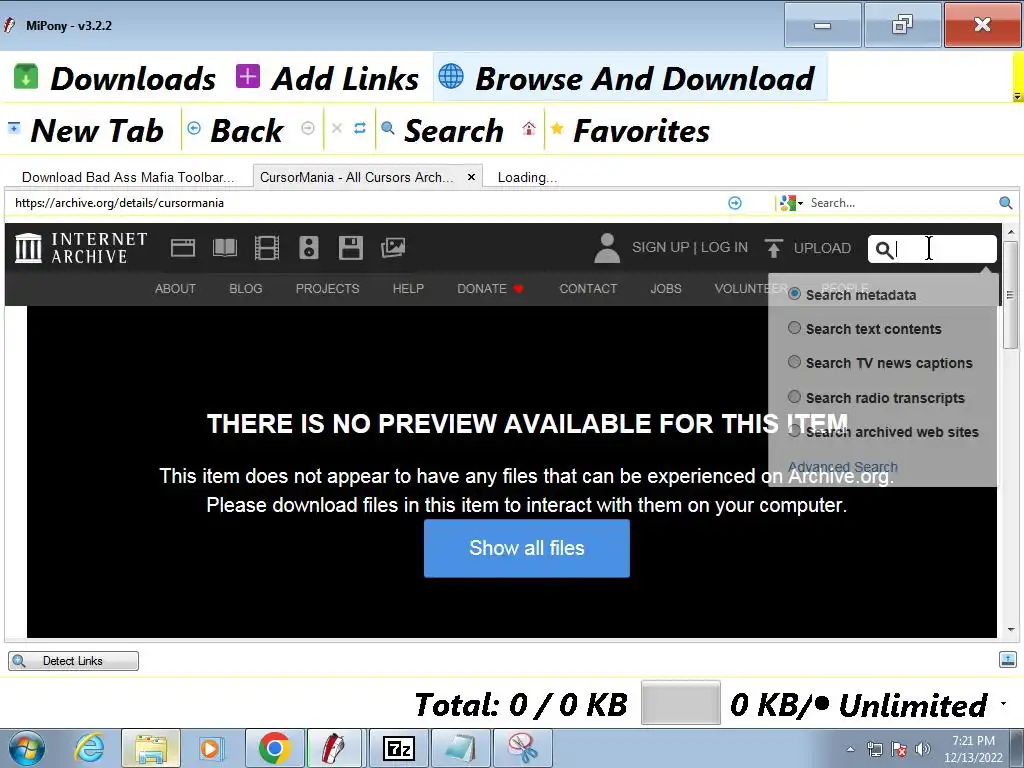Select Search metadata radio option
The height and width of the screenshot is (768, 1024).
point(794,294)
